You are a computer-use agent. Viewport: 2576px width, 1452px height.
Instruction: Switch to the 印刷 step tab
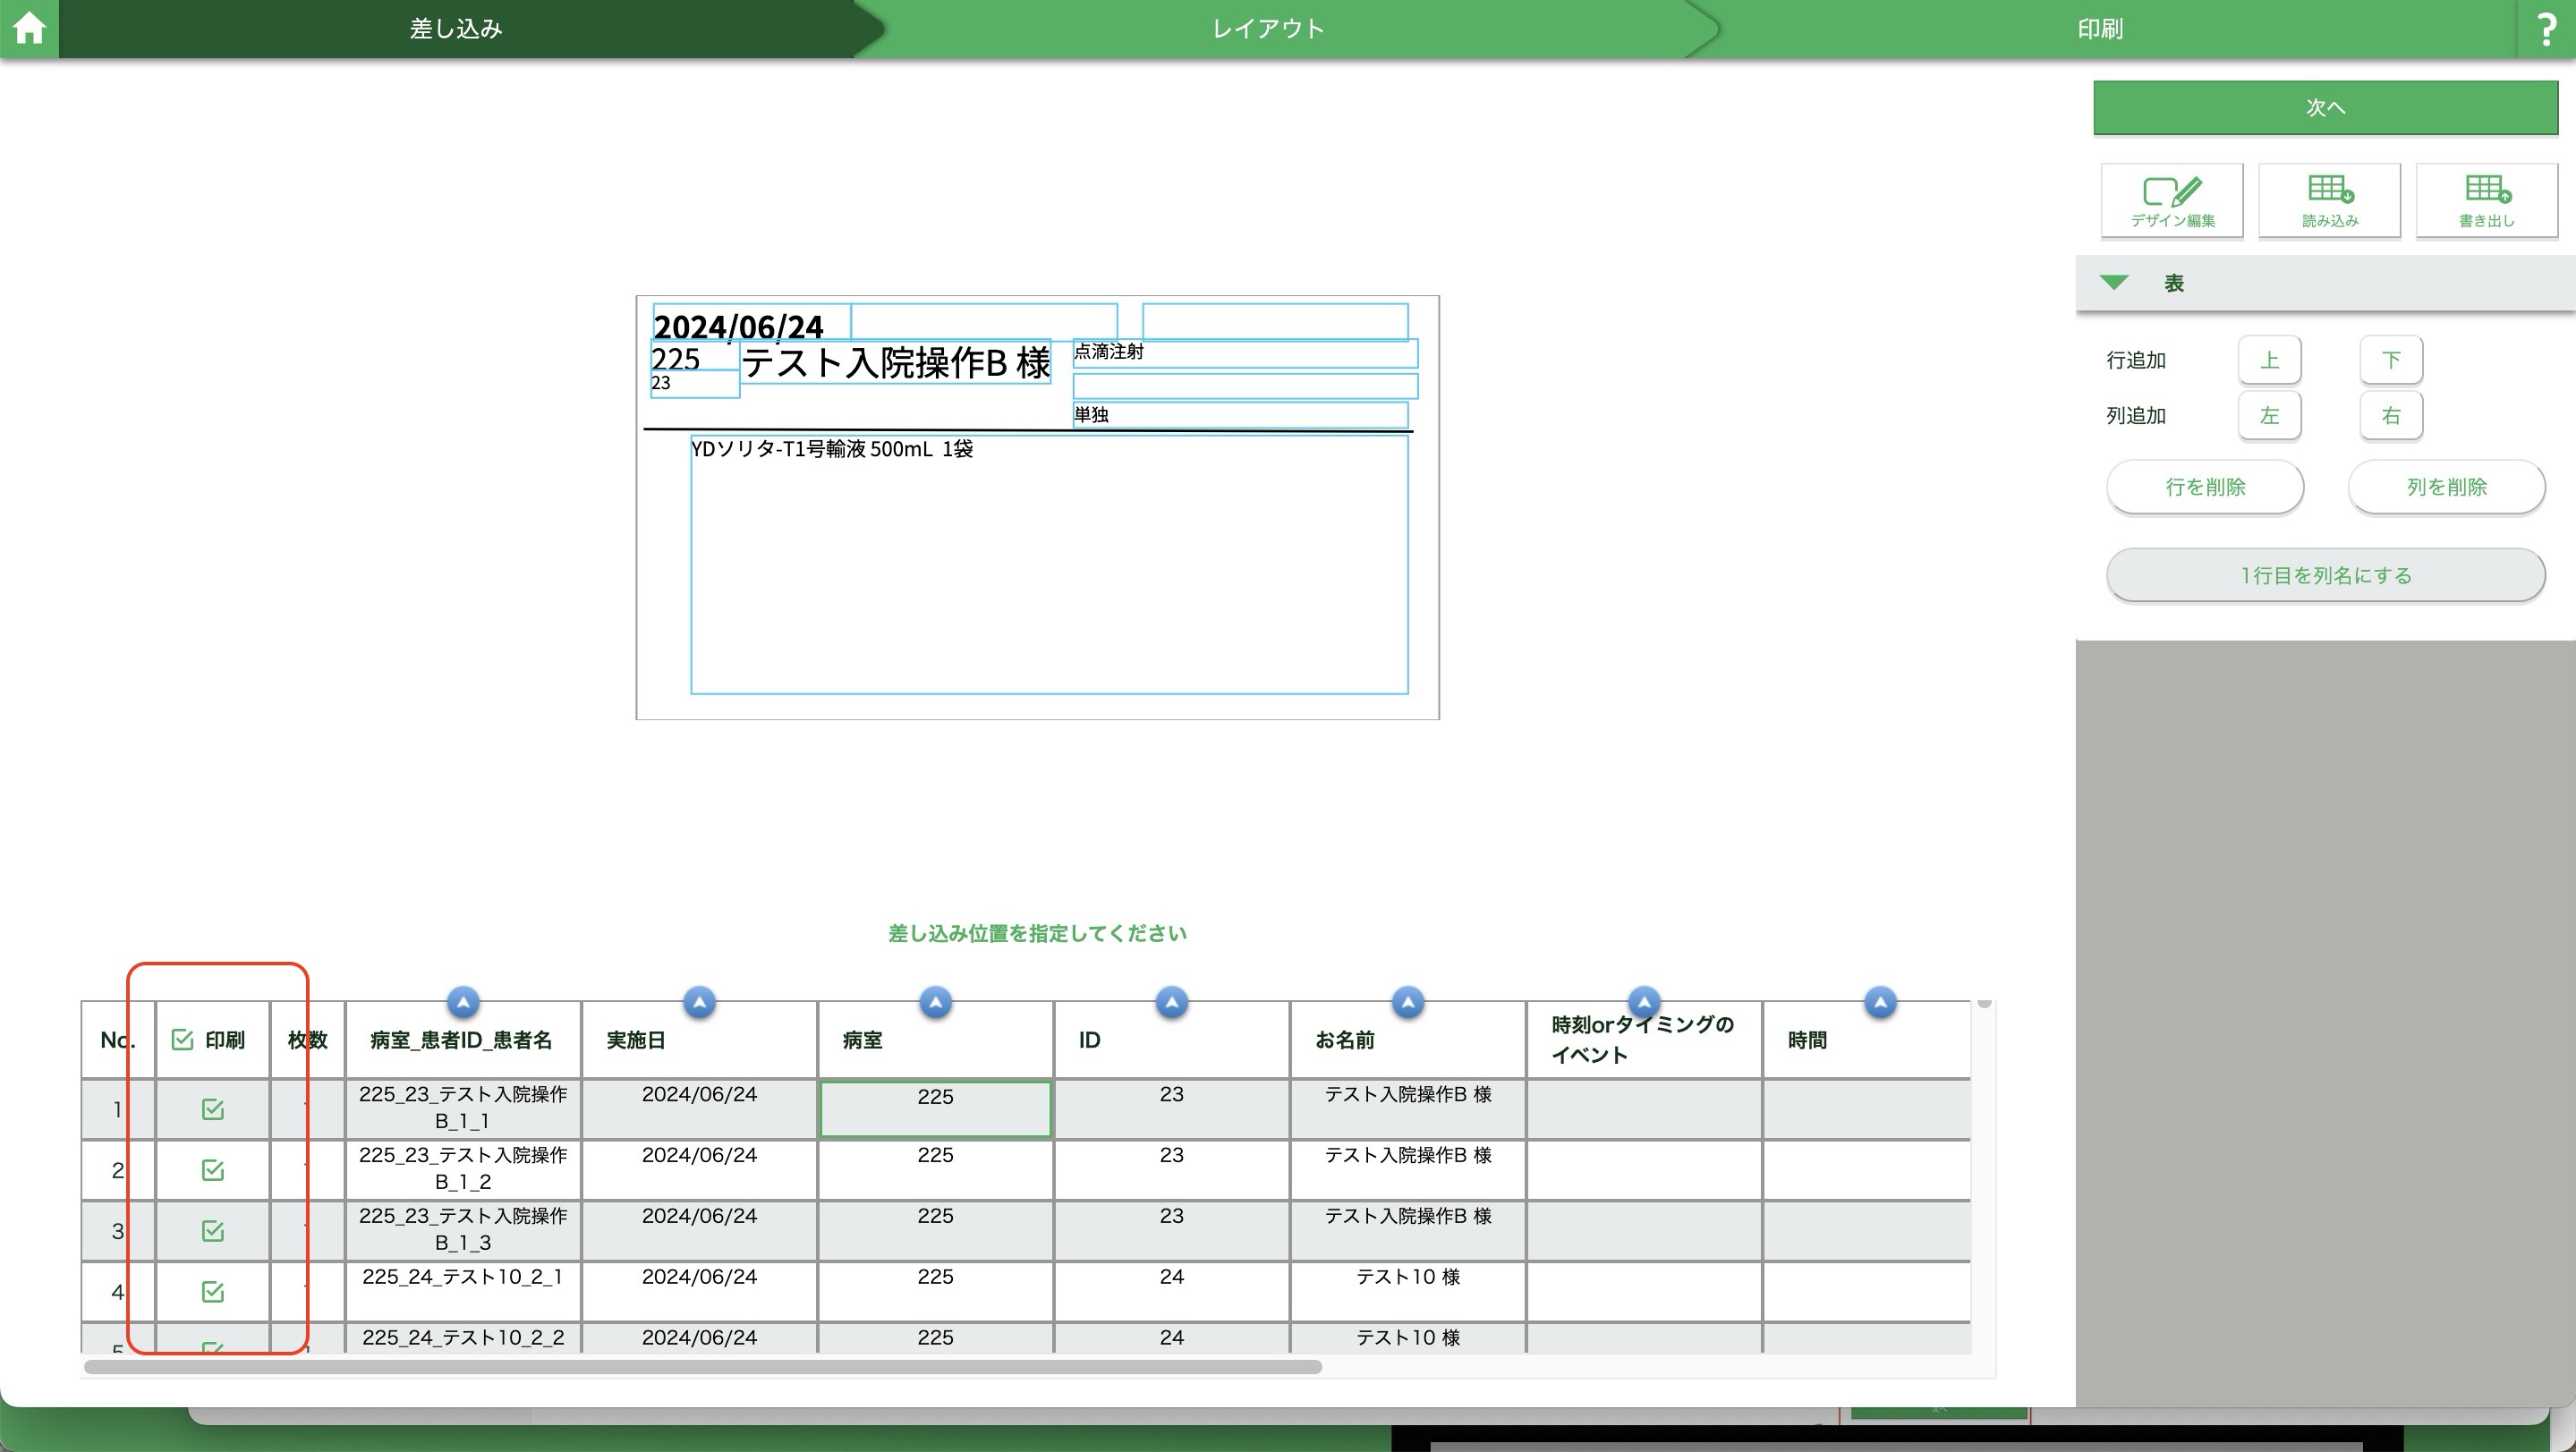pos(2100,29)
